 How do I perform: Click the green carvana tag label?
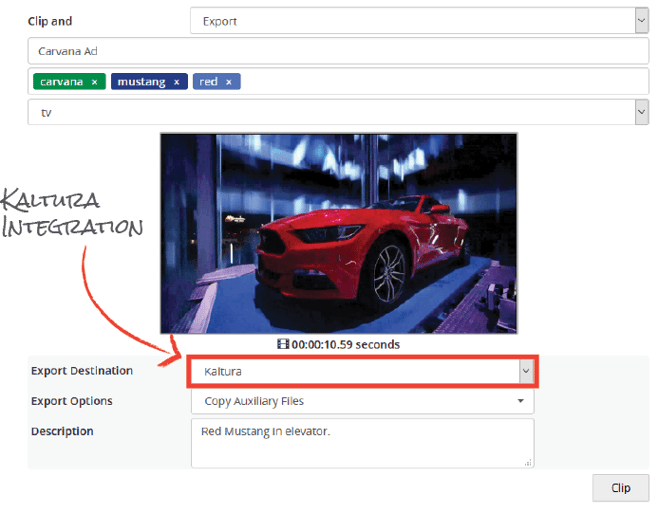click(62, 82)
